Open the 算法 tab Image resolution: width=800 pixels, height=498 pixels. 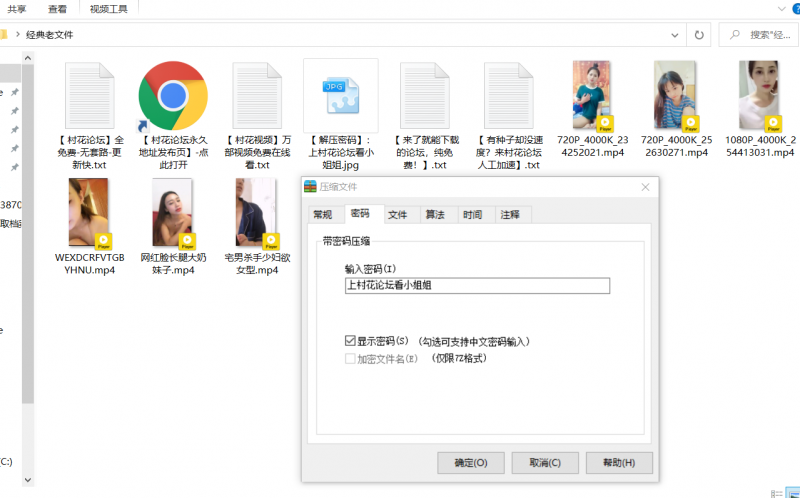point(435,214)
